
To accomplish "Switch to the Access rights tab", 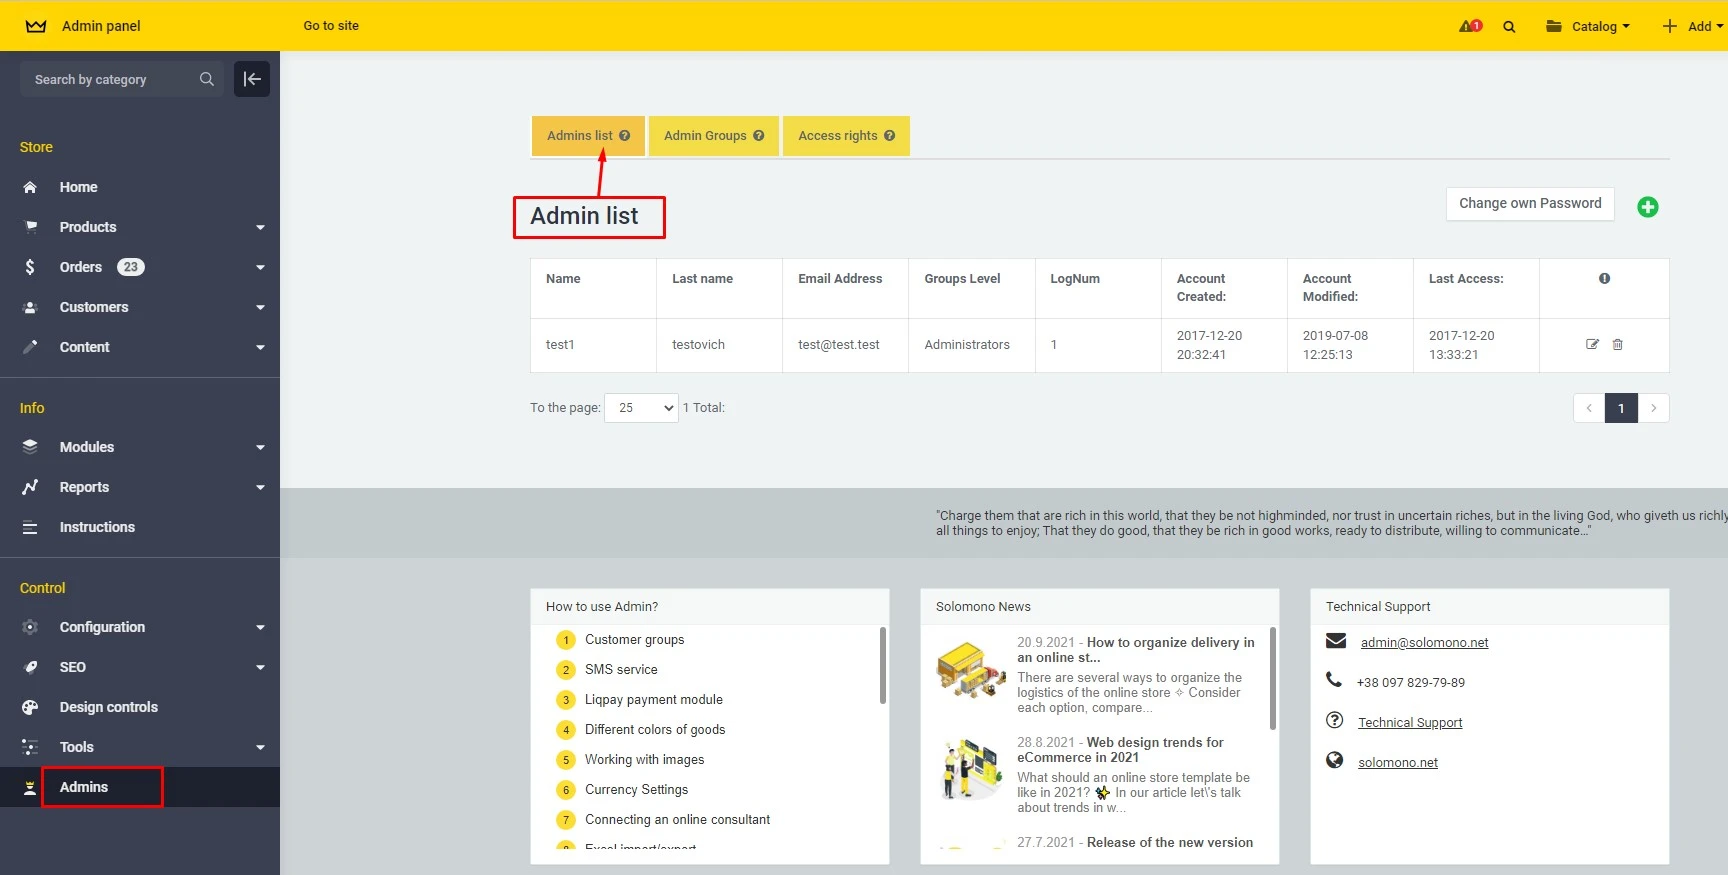I will pyautogui.click(x=846, y=136).
